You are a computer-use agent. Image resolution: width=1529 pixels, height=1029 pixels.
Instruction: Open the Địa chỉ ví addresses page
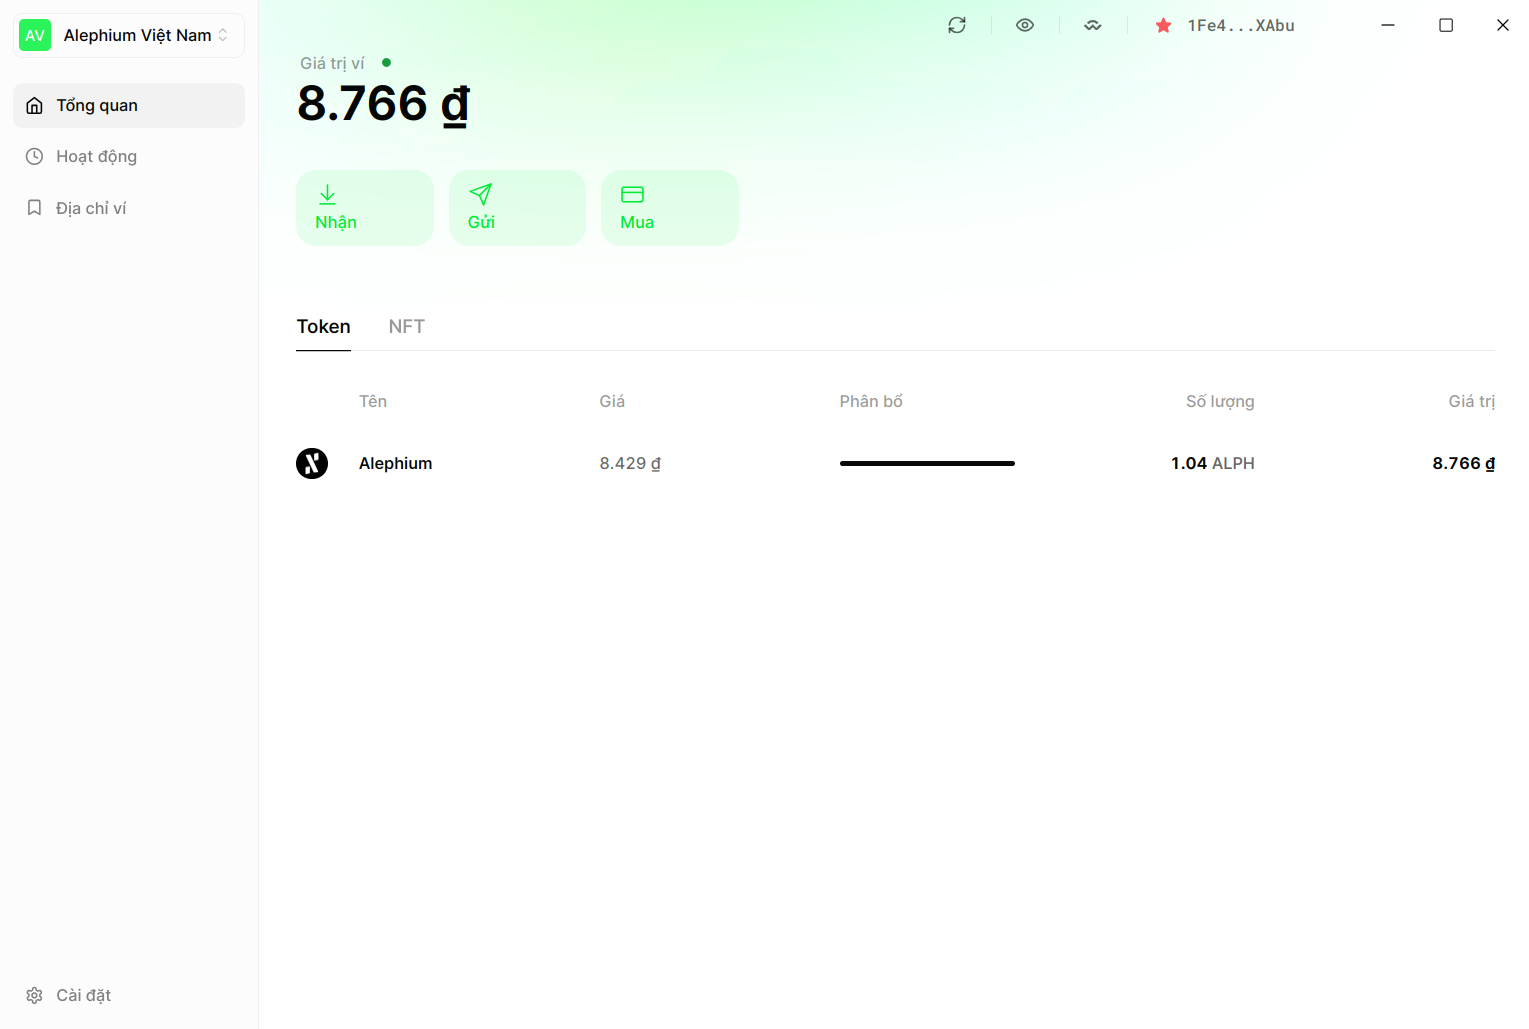click(x=129, y=208)
